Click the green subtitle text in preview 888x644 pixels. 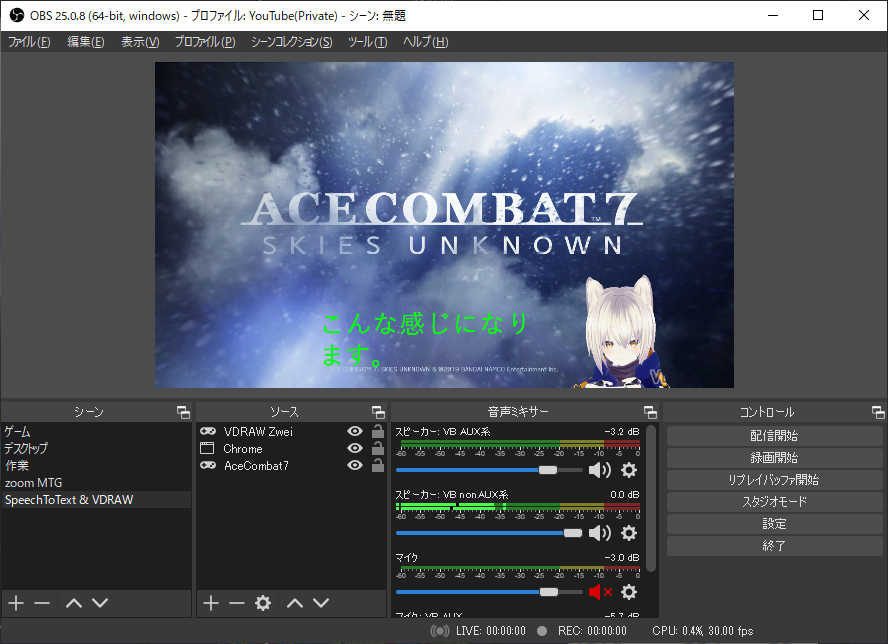pos(425,339)
